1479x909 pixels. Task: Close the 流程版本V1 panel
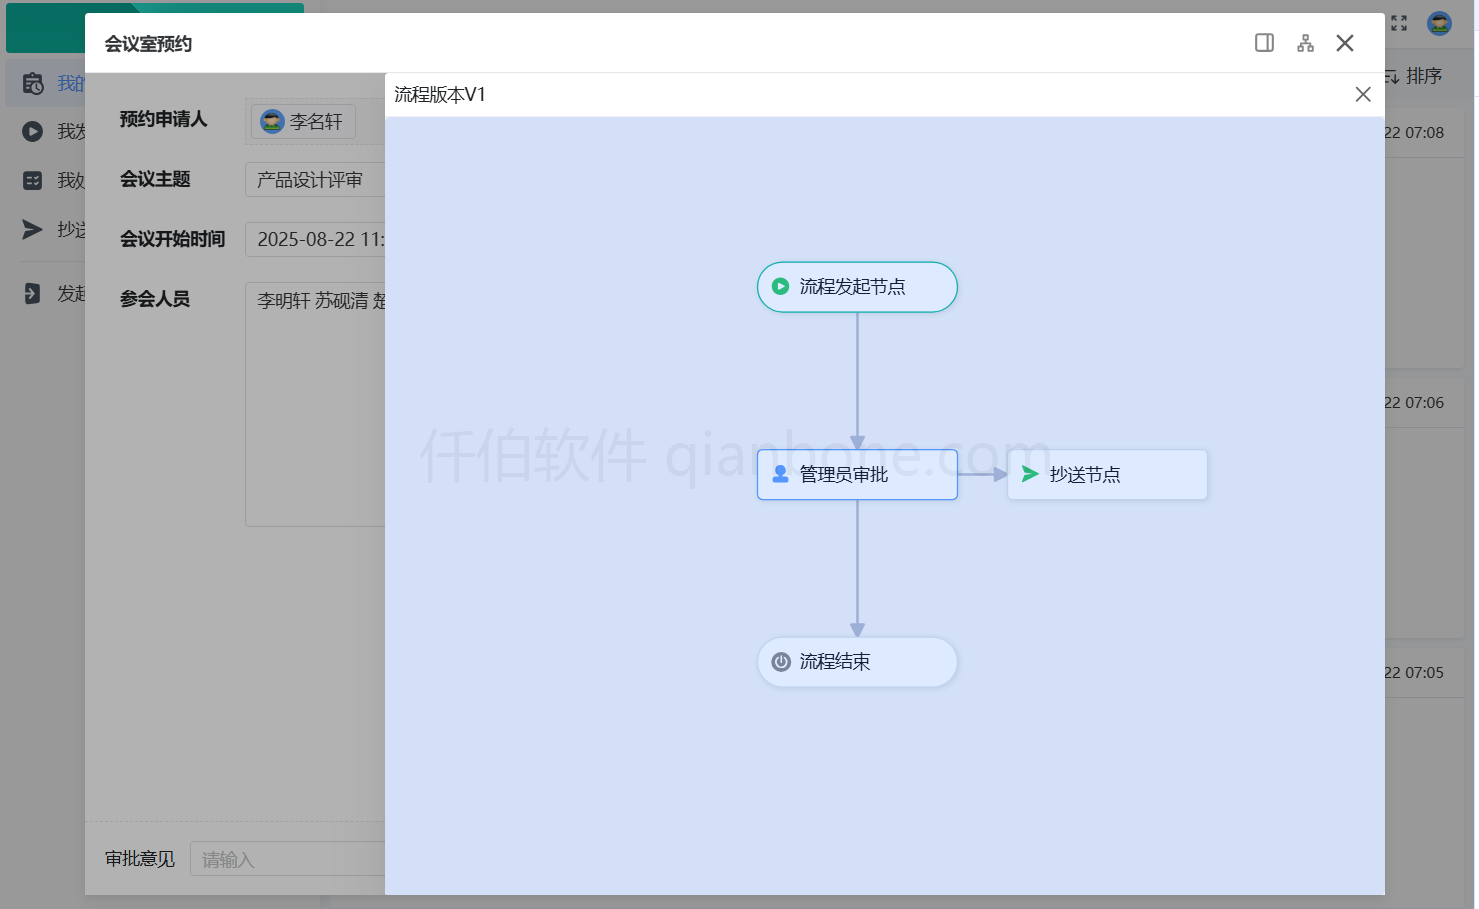tap(1363, 94)
